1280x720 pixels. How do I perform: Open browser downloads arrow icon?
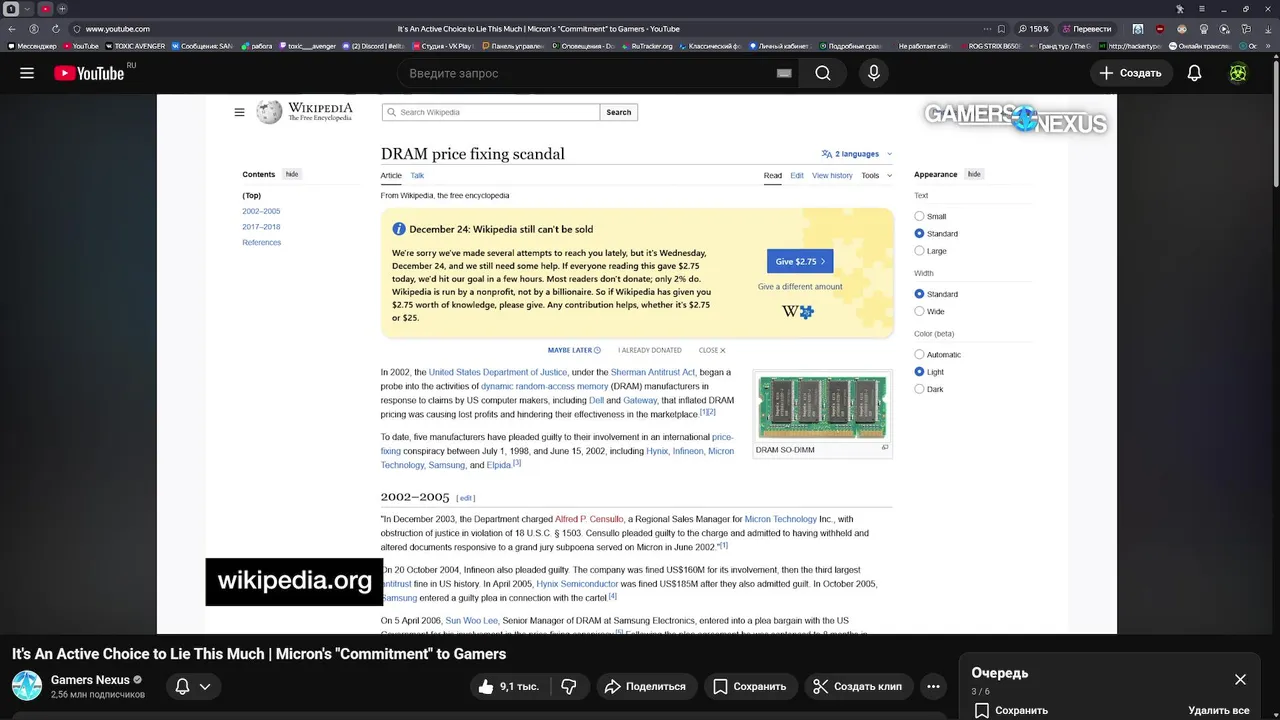[x=1266, y=29]
